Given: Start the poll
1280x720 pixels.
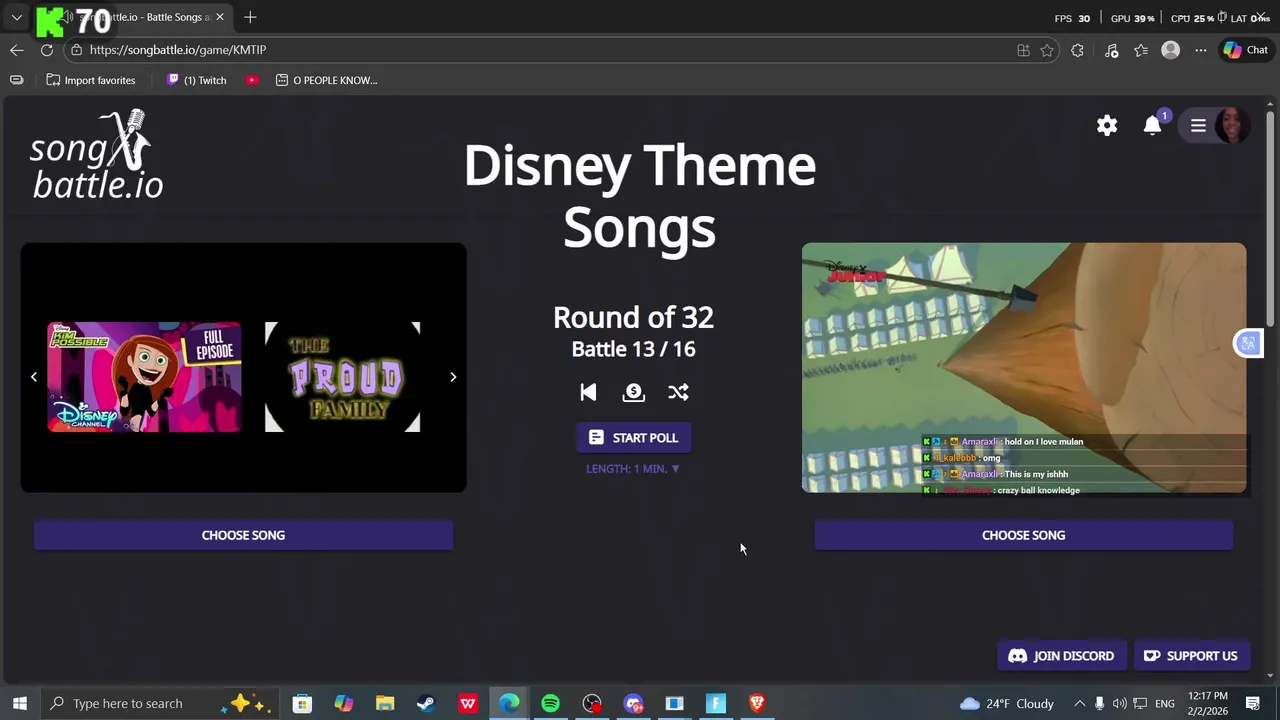Looking at the screenshot, I should pos(633,437).
